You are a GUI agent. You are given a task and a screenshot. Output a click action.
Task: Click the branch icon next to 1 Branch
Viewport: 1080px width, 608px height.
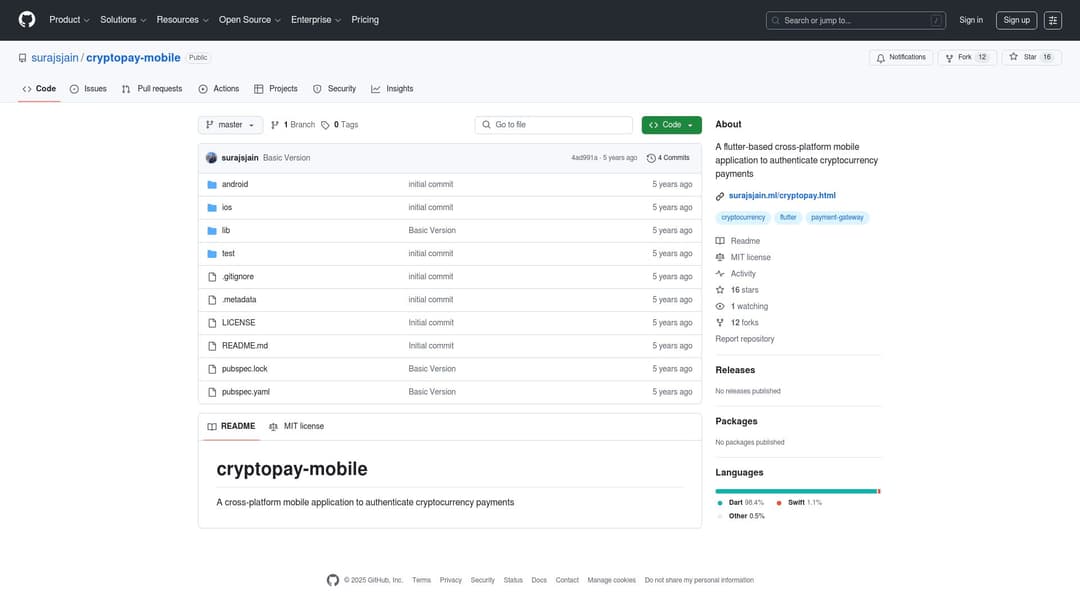click(275, 125)
